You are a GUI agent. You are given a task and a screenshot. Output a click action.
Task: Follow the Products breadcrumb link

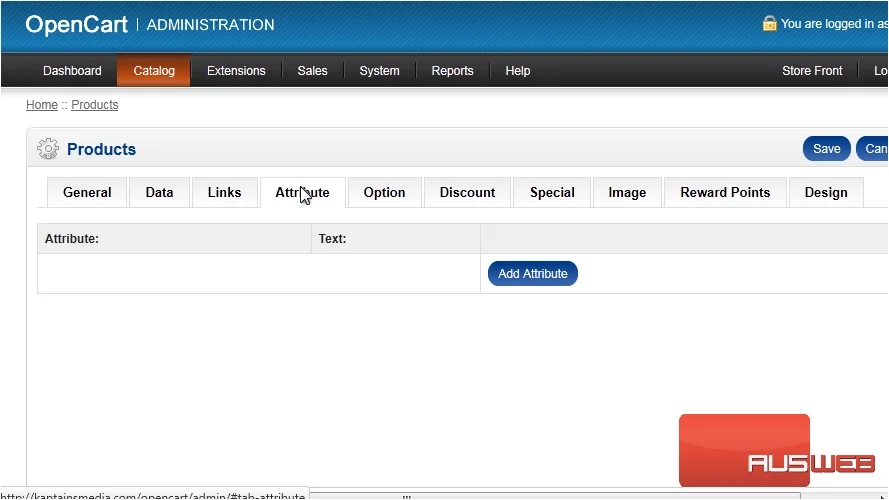tap(95, 105)
